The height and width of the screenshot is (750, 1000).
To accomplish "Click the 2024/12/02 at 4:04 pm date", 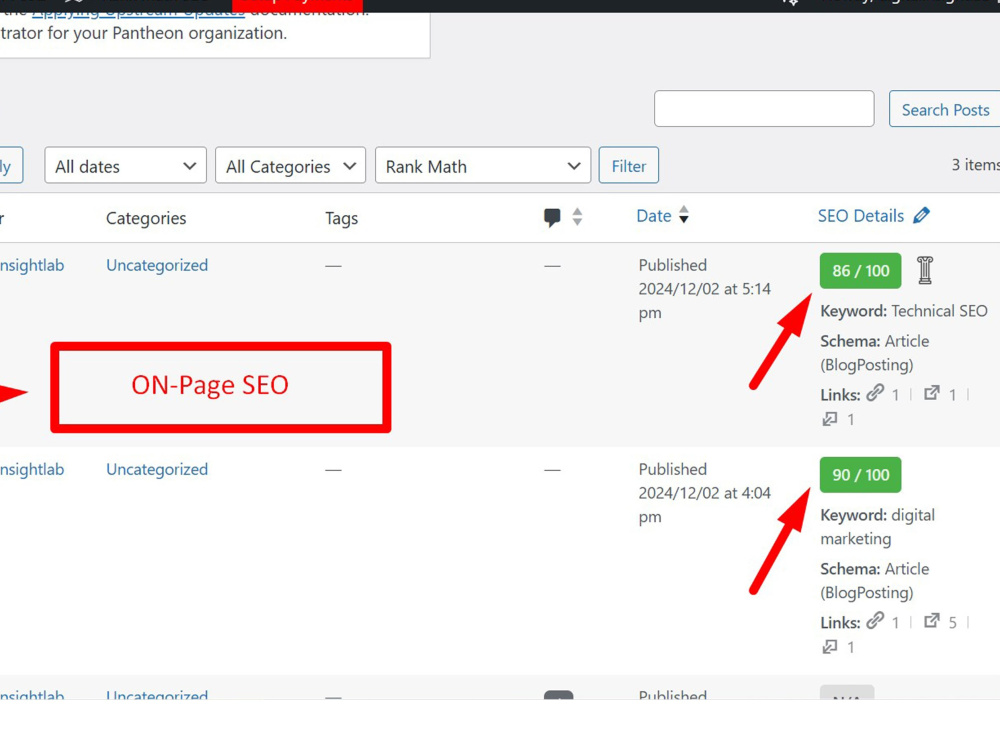I will click(705, 504).
